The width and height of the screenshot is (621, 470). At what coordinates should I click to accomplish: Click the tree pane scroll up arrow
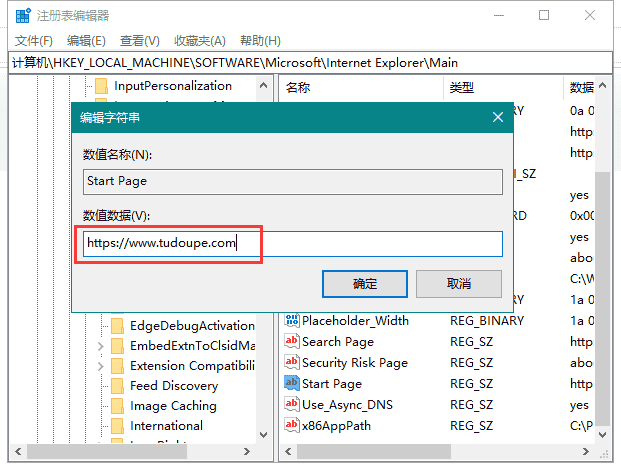pos(263,85)
